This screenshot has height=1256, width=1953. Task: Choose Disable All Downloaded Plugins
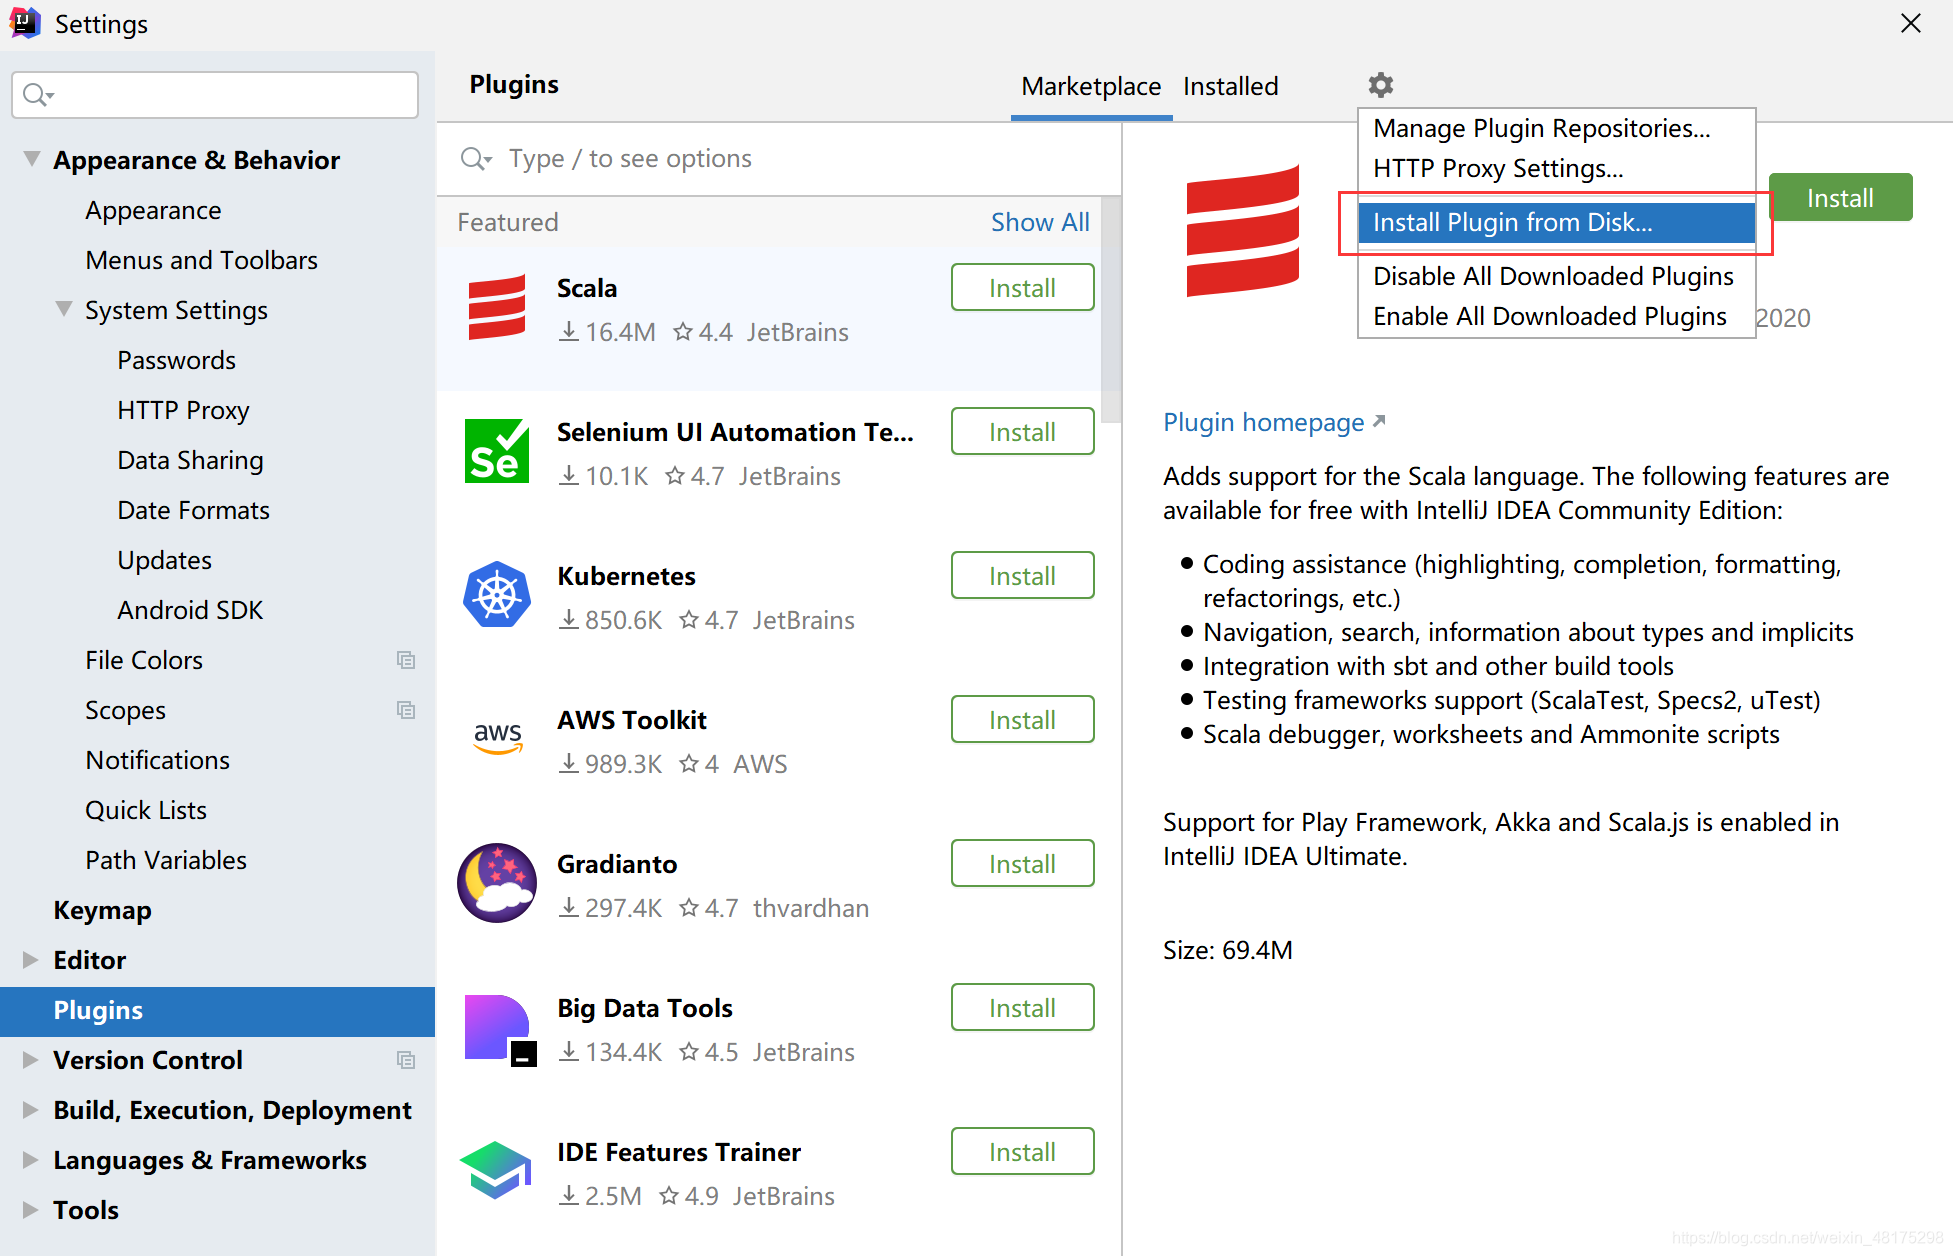click(x=1556, y=276)
